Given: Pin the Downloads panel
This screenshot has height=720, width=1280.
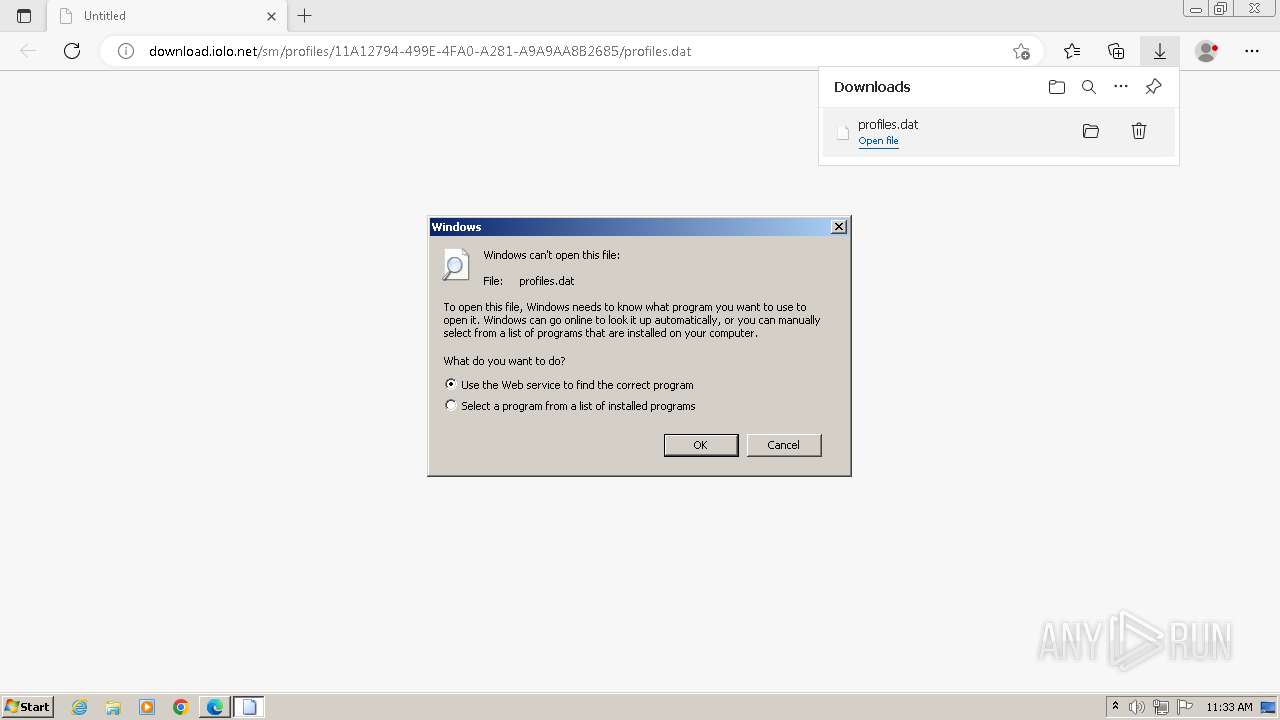Looking at the screenshot, I should pyautogui.click(x=1153, y=87).
